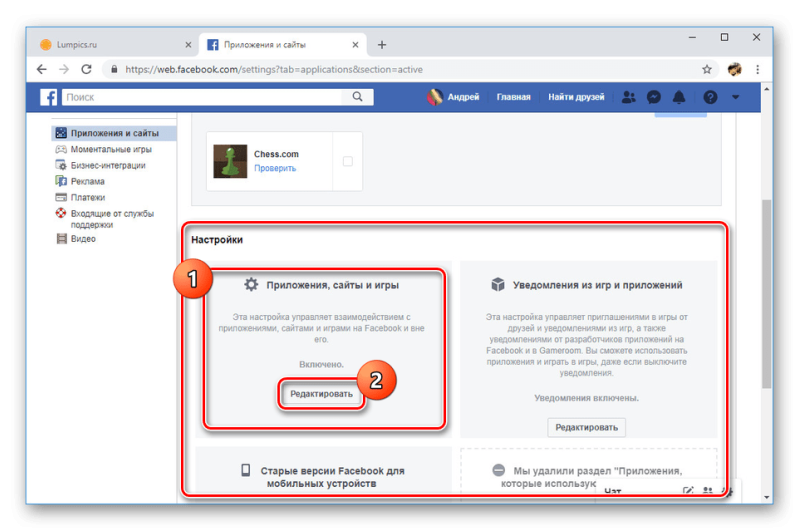Open Найти друзей link
800x531 pixels.
pos(576,97)
